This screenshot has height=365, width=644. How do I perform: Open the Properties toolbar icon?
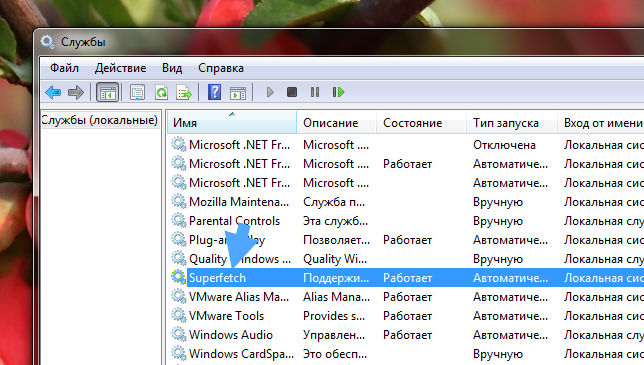(x=137, y=92)
